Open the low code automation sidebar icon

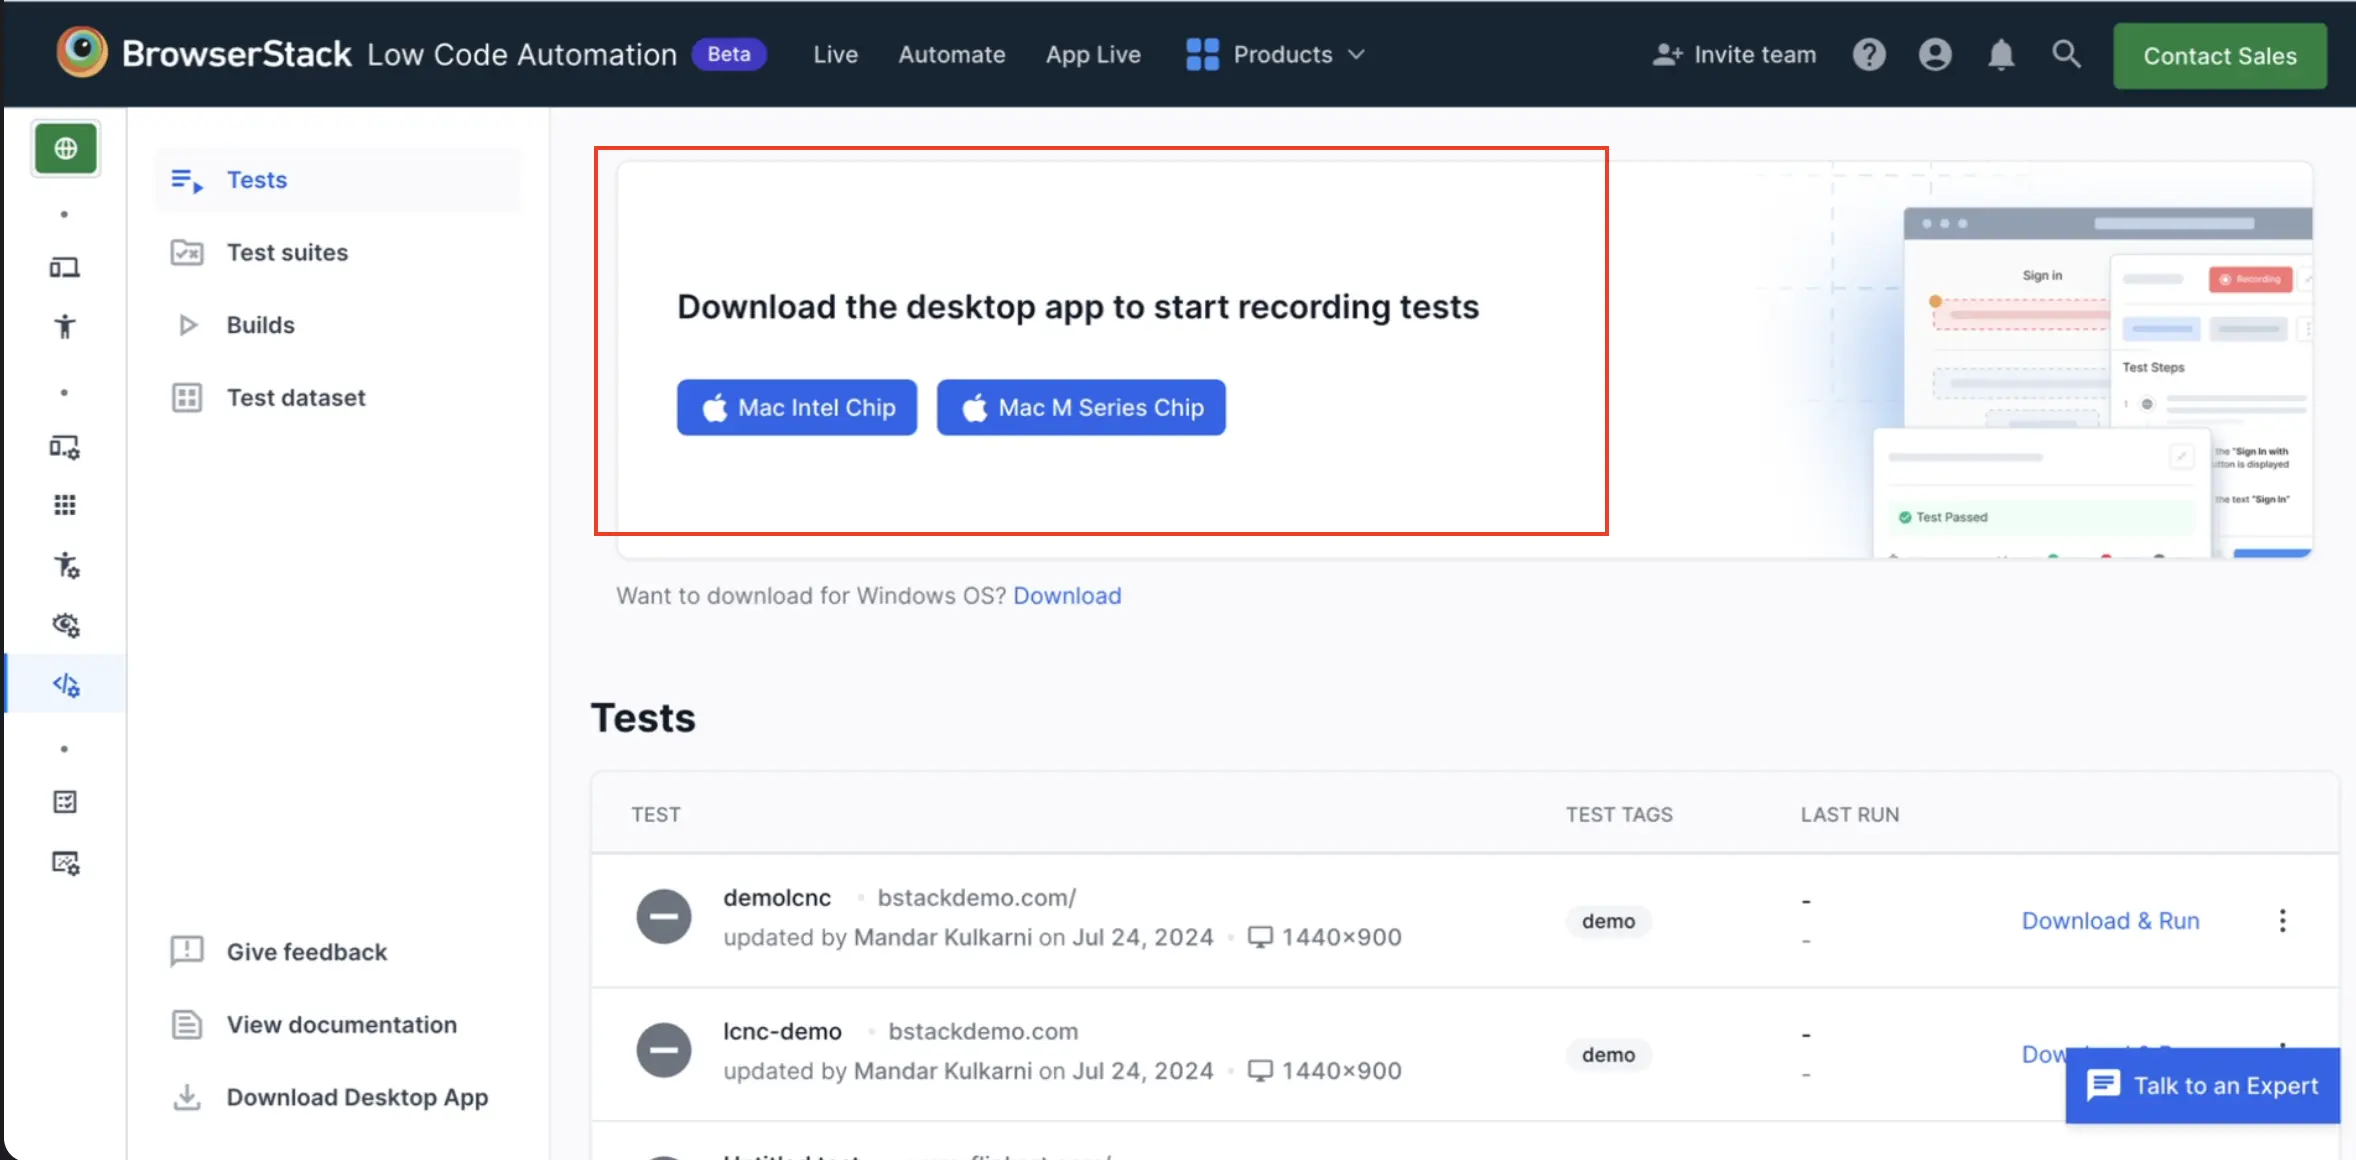click(x=65, y=685)
